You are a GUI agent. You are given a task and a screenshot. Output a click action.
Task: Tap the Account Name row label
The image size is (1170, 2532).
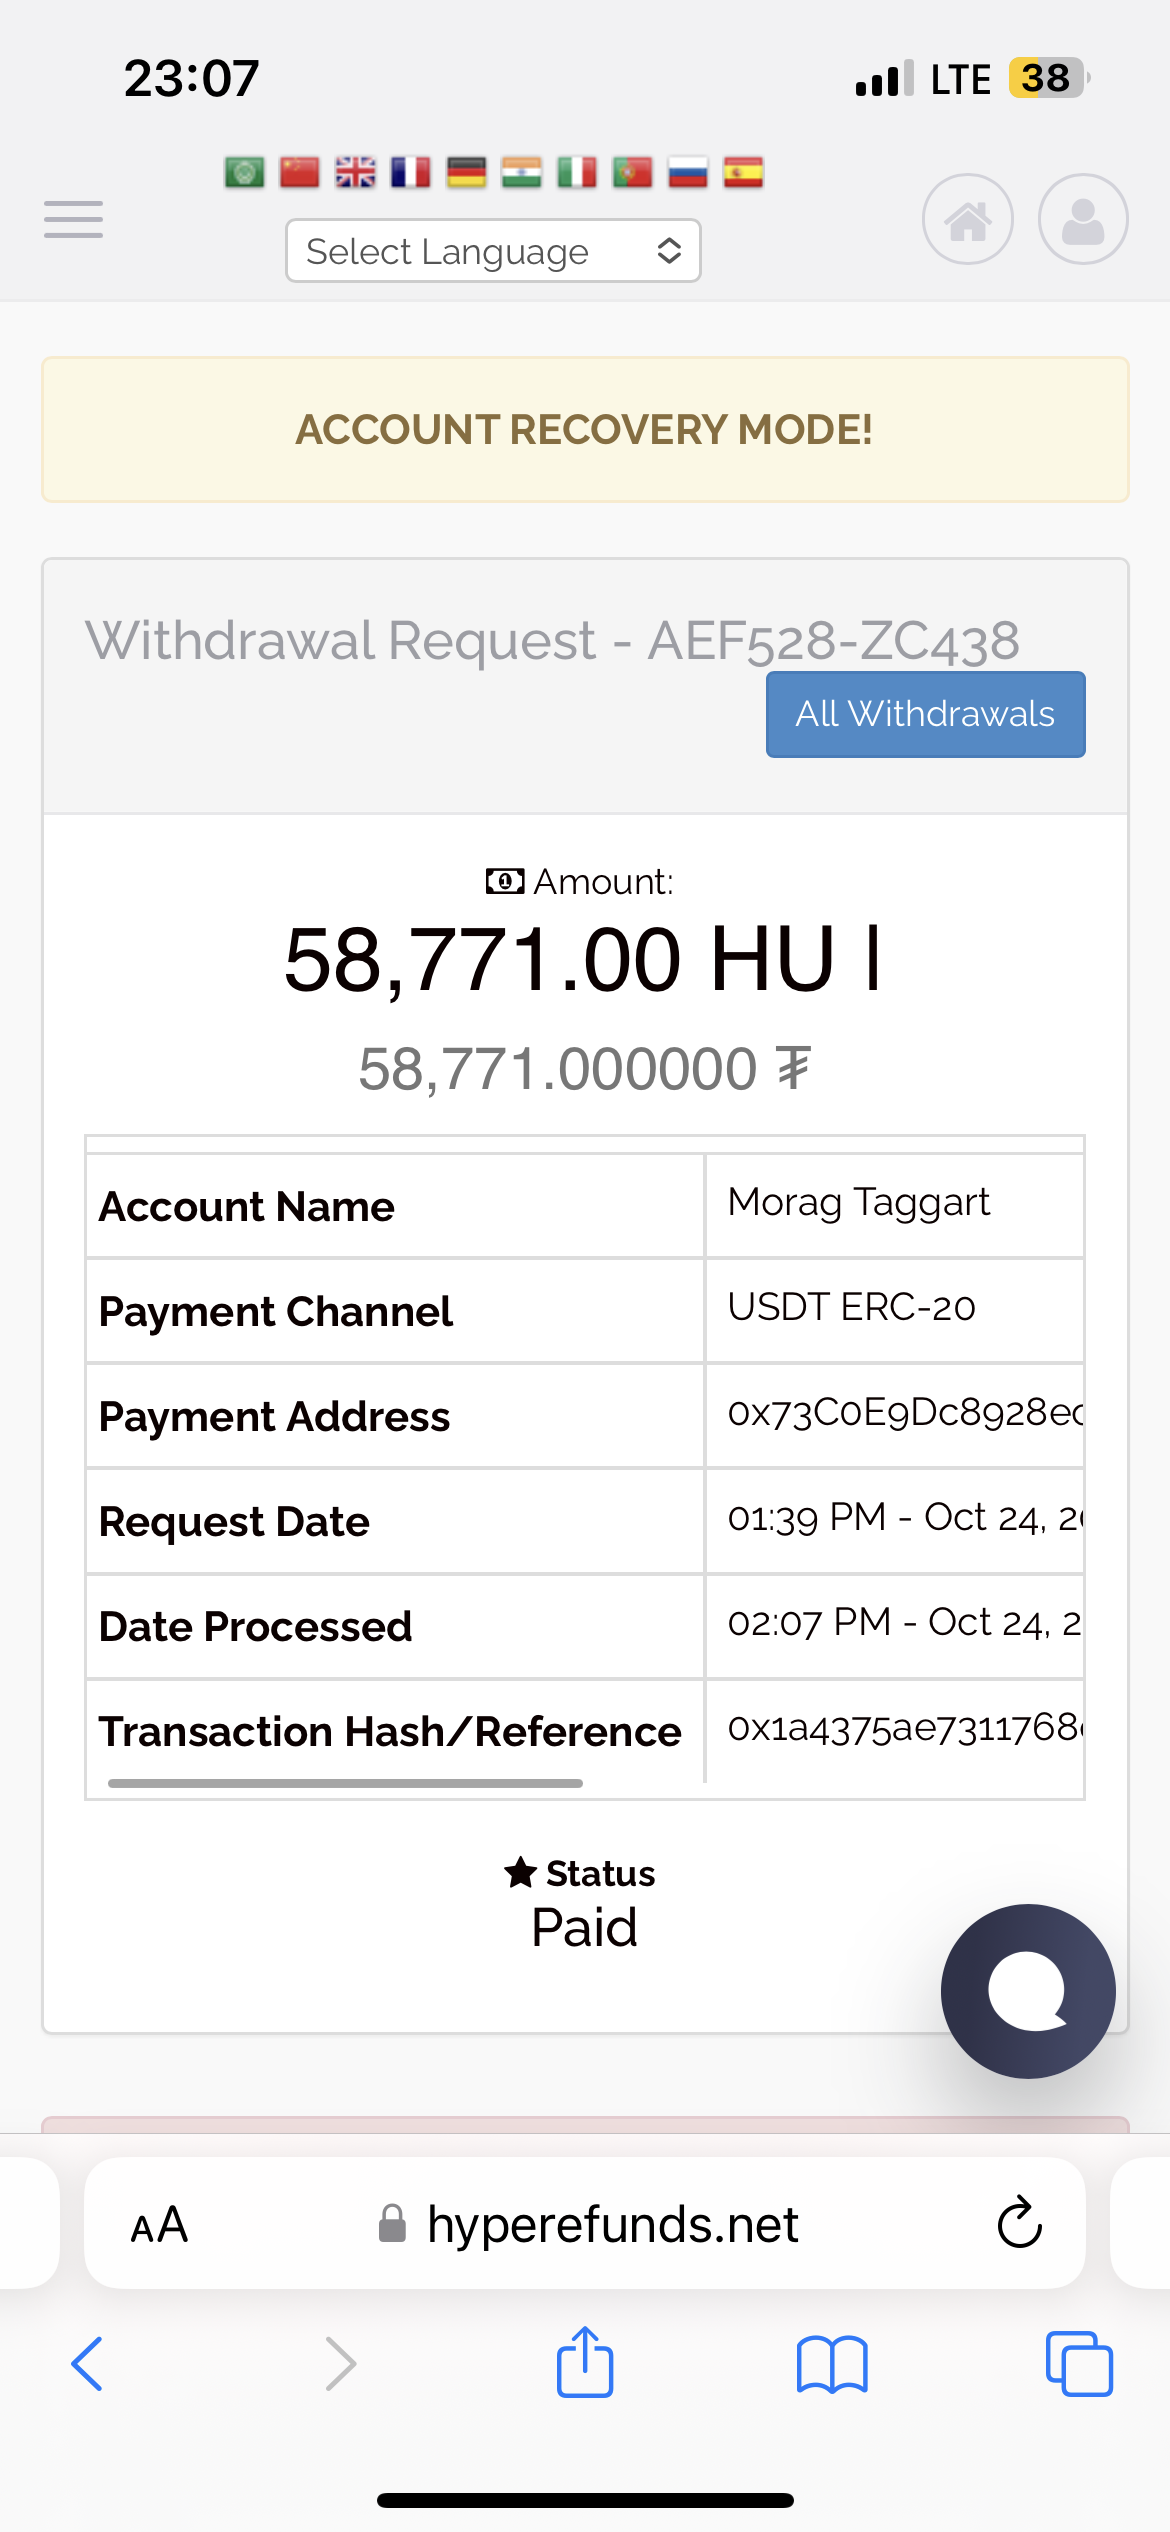click(x=247, y=1206)
